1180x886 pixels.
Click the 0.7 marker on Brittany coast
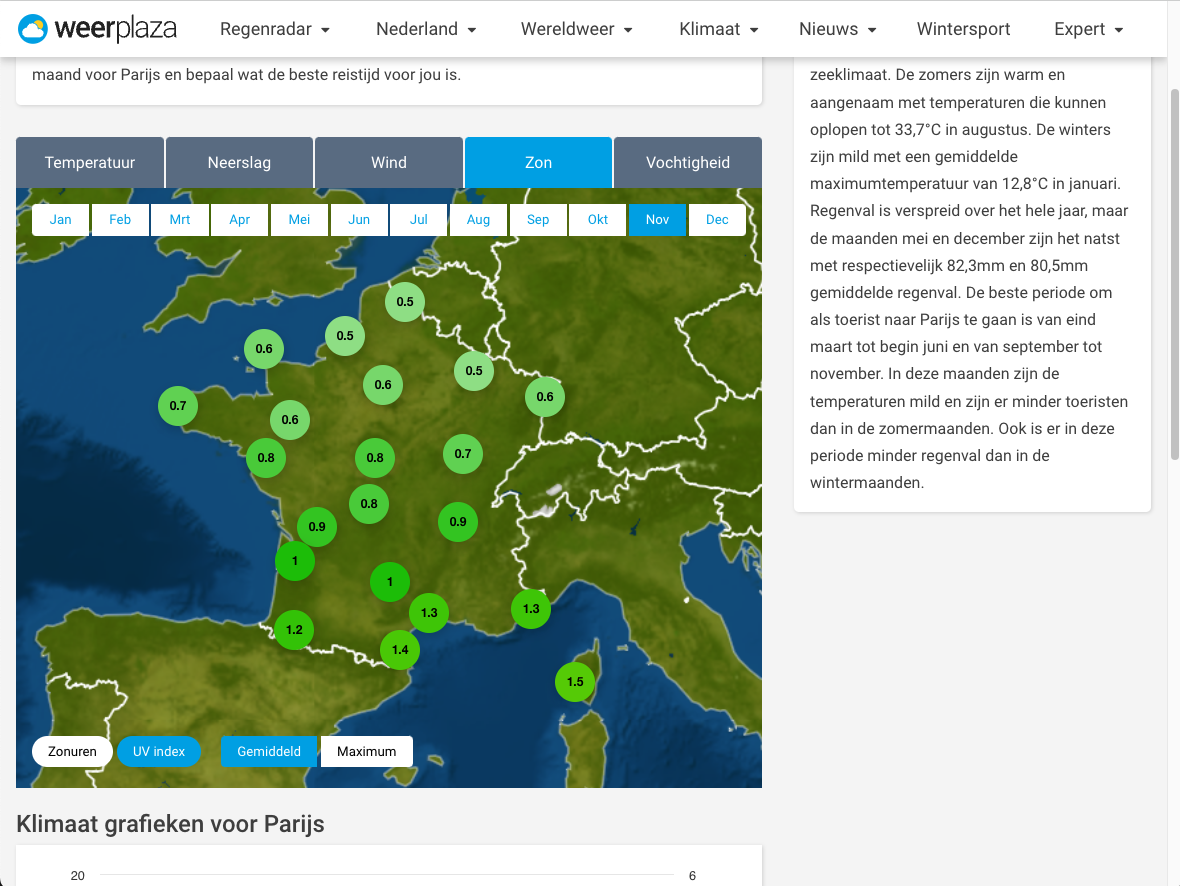coord(178,406)
